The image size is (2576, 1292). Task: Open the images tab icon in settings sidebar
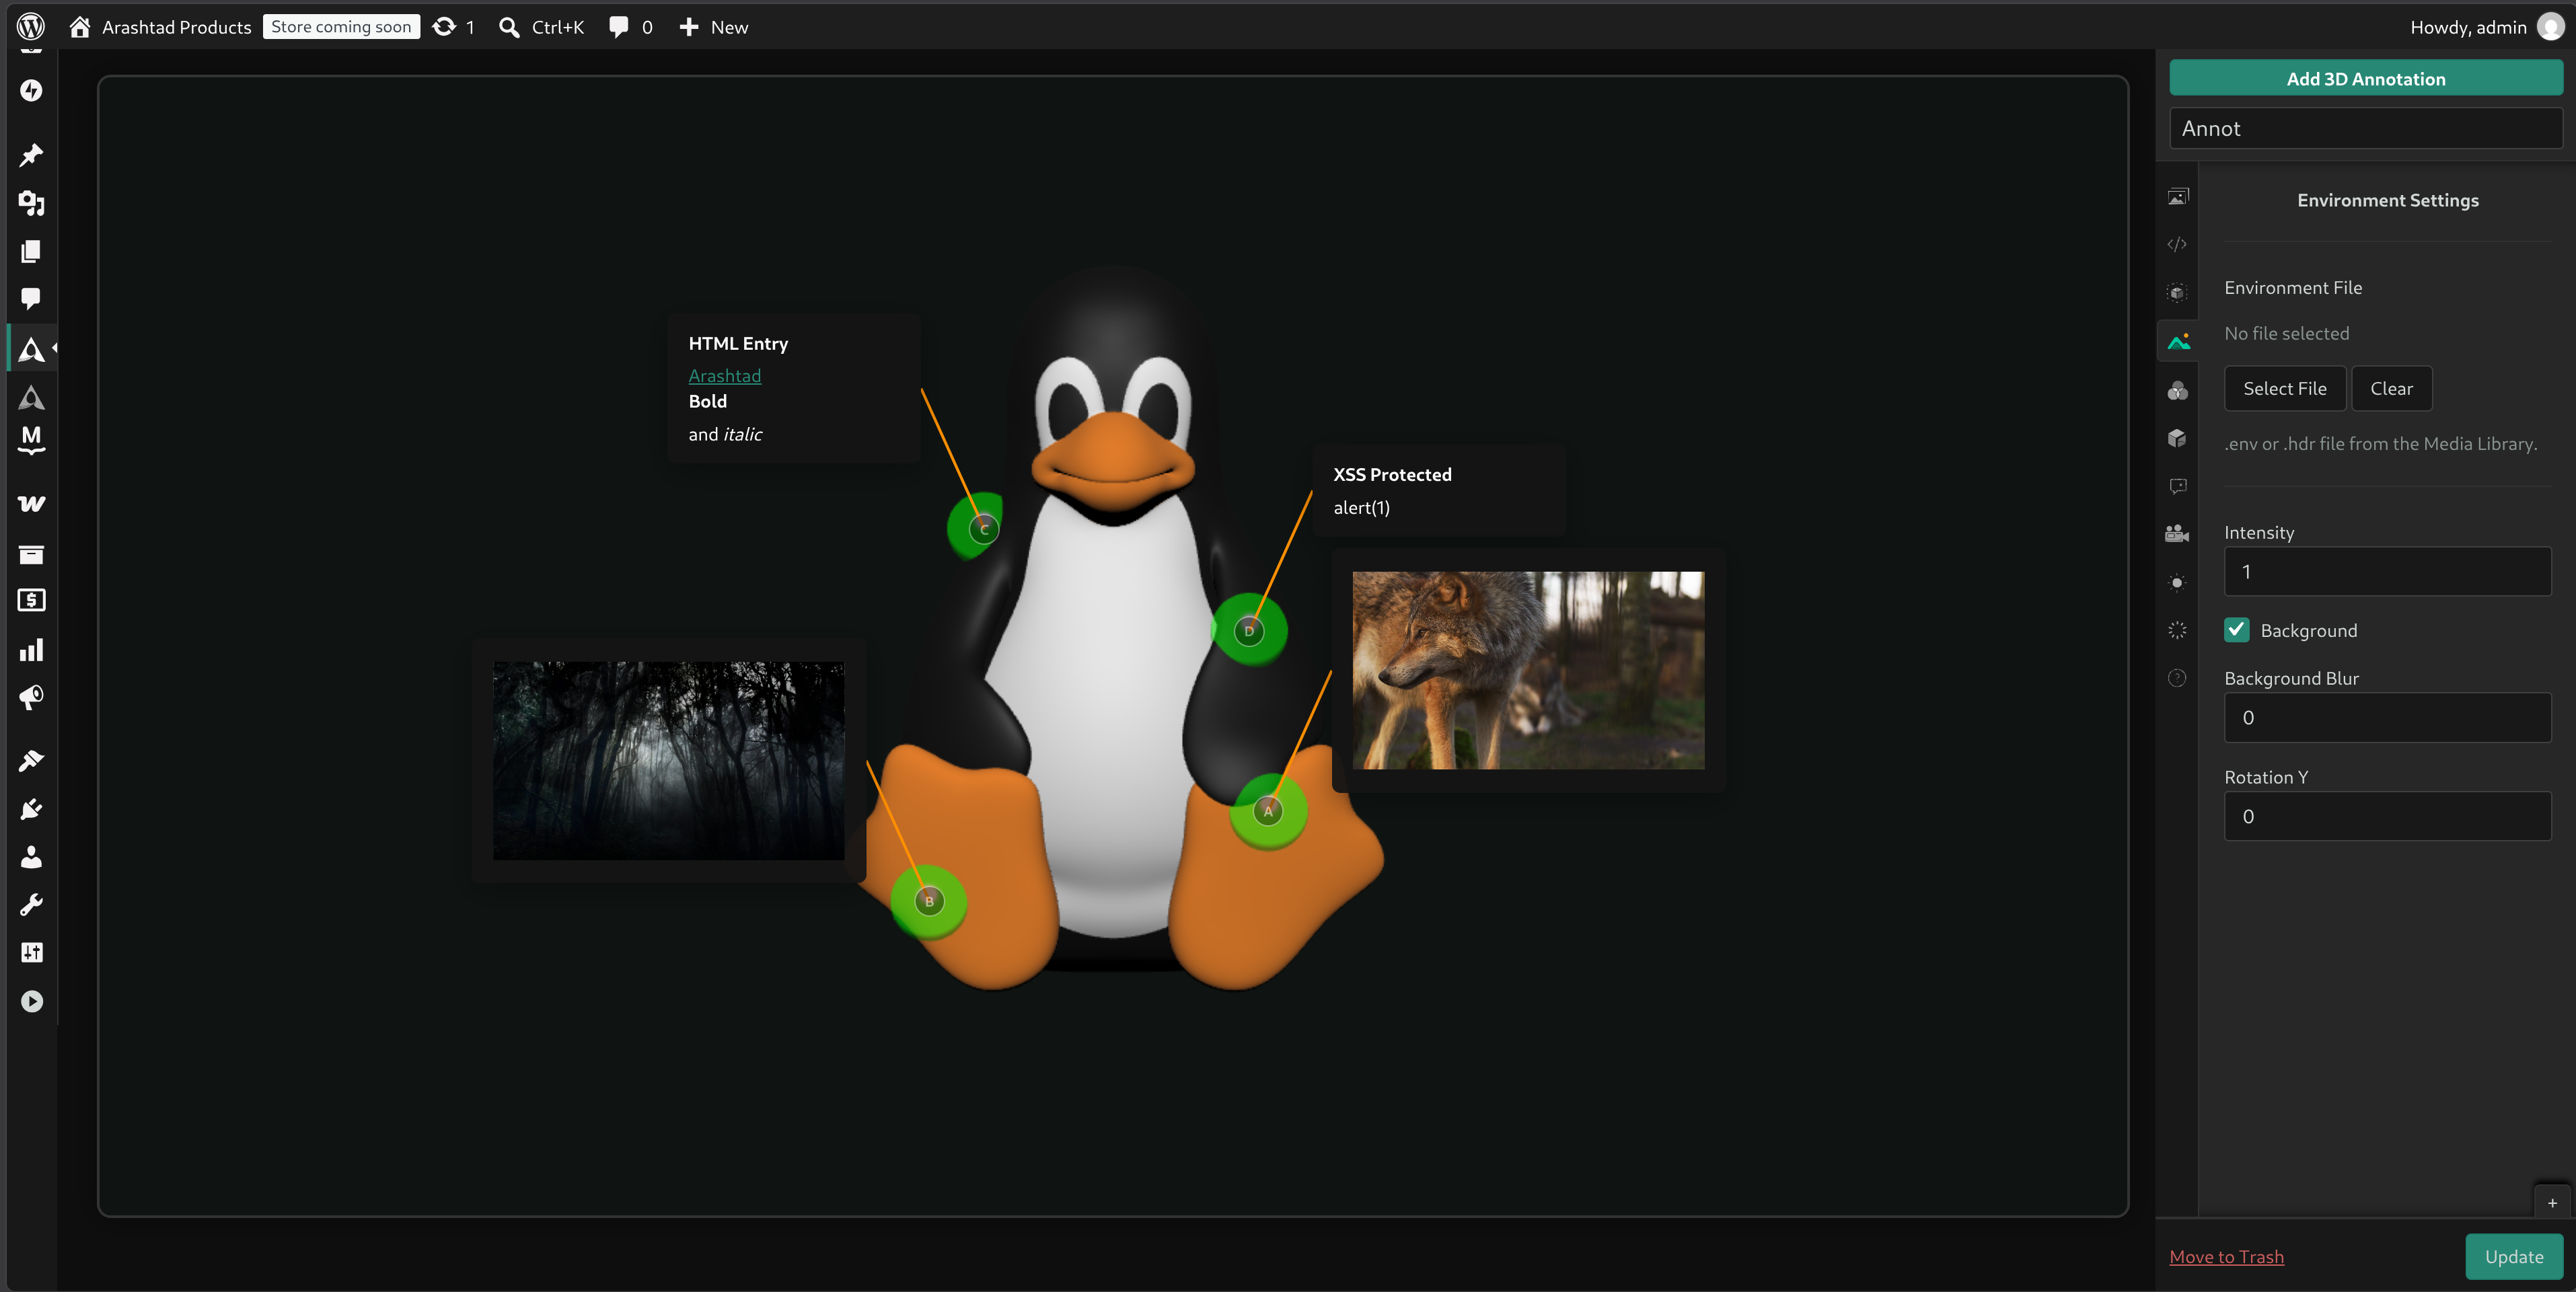tap(2177, 197)
